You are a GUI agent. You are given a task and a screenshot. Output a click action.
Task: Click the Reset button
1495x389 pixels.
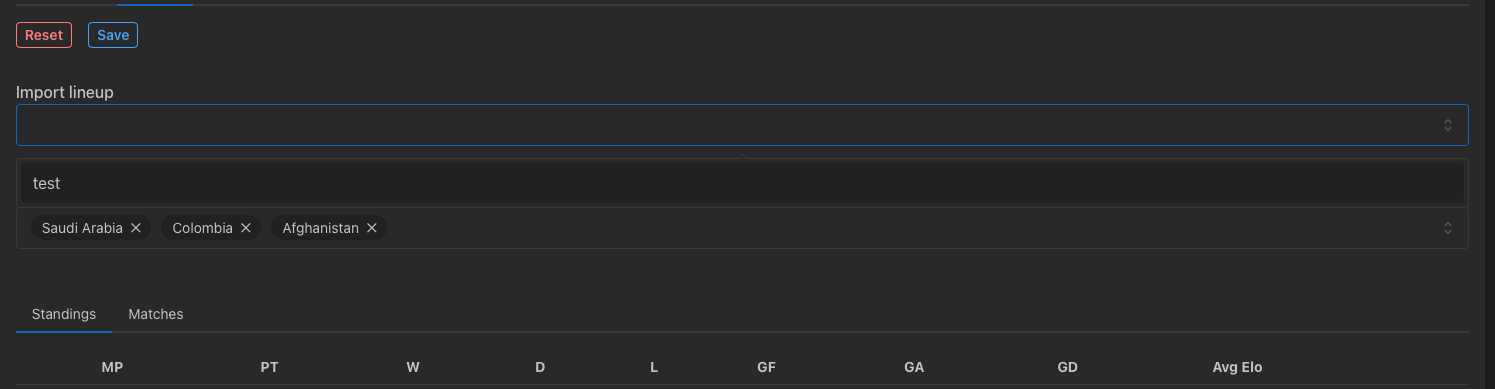[44, 35]
